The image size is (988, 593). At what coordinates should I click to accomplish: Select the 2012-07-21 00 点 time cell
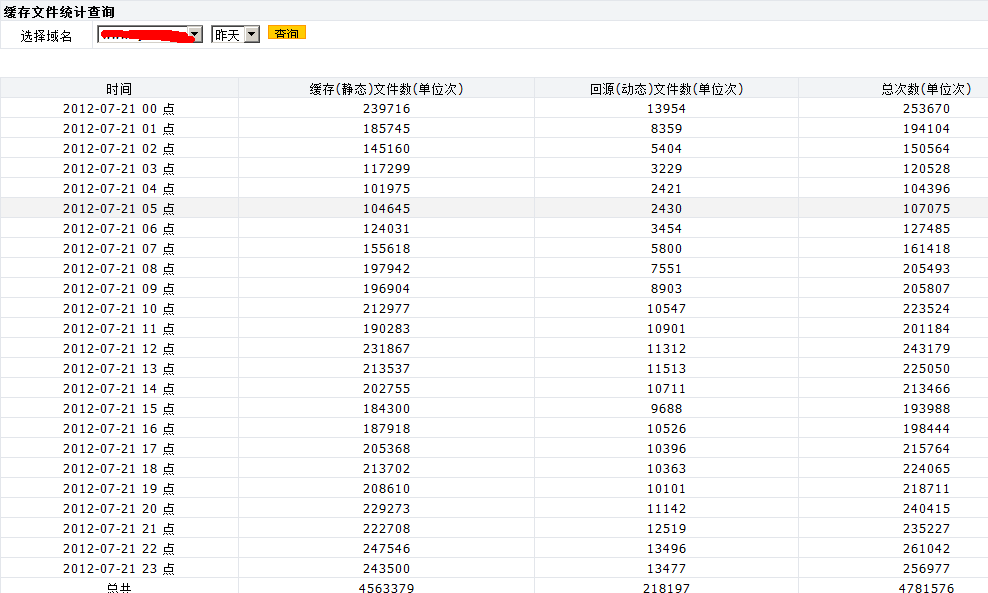[x=119, y=109]
